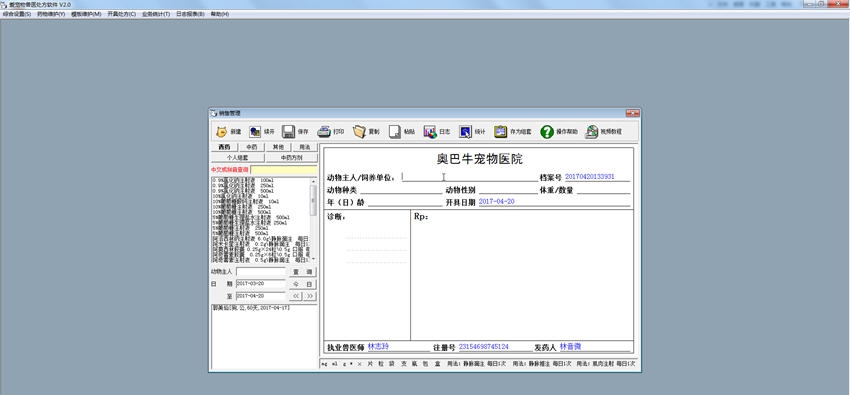Click the 今日 (Today) button

click(x=302, y=284)
